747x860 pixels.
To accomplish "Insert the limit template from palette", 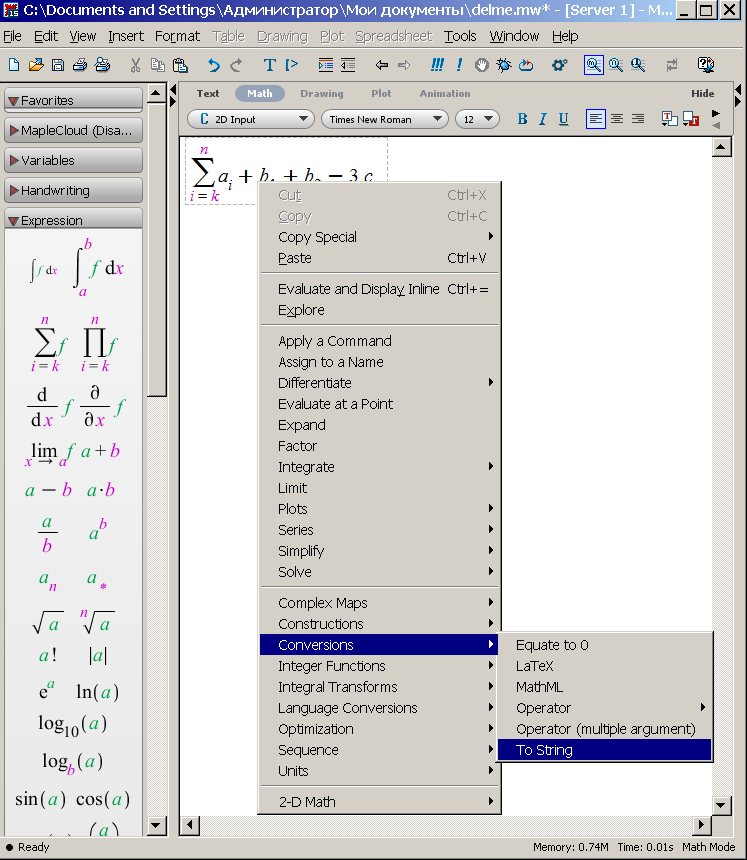I will (x=48, y=453).
